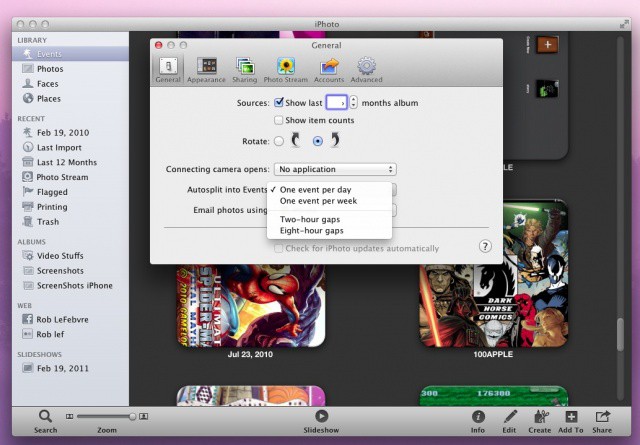The image size is (640, 445).
Task: Choose Two-hour gaps option
Action: point(329,219)
